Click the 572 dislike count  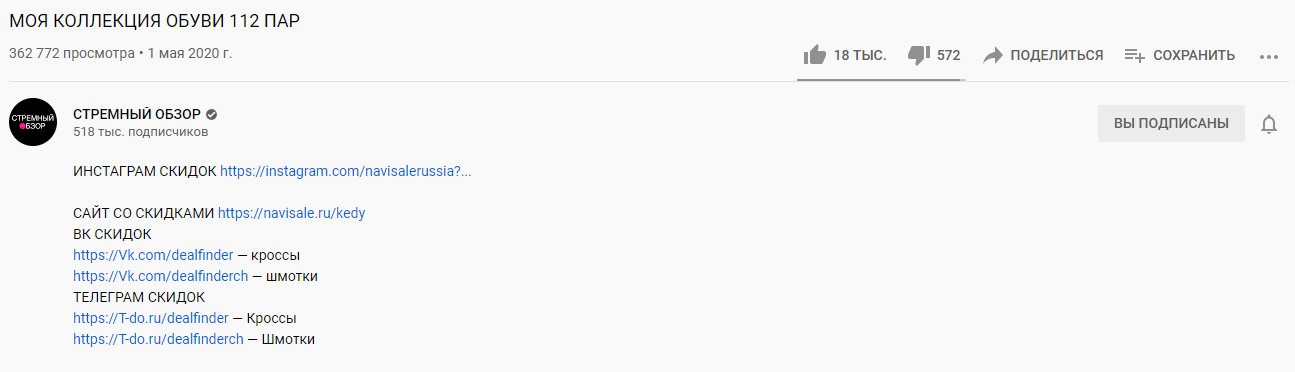[x=949, y=56]
